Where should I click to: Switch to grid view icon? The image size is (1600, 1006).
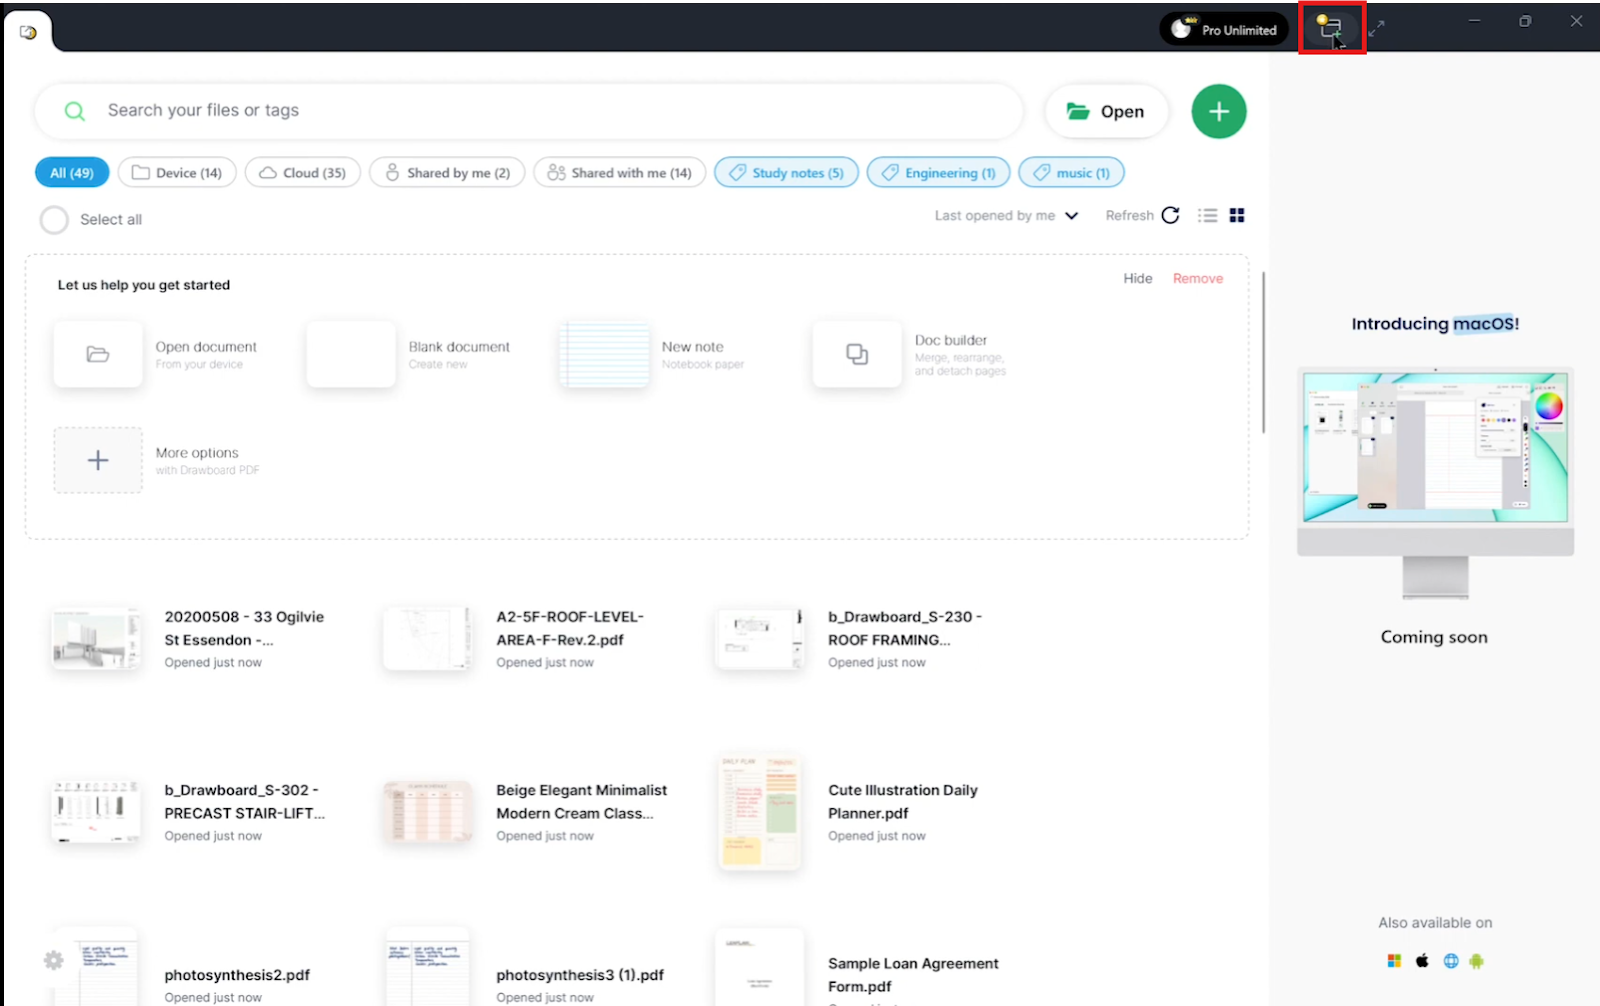pos(1237,216)
